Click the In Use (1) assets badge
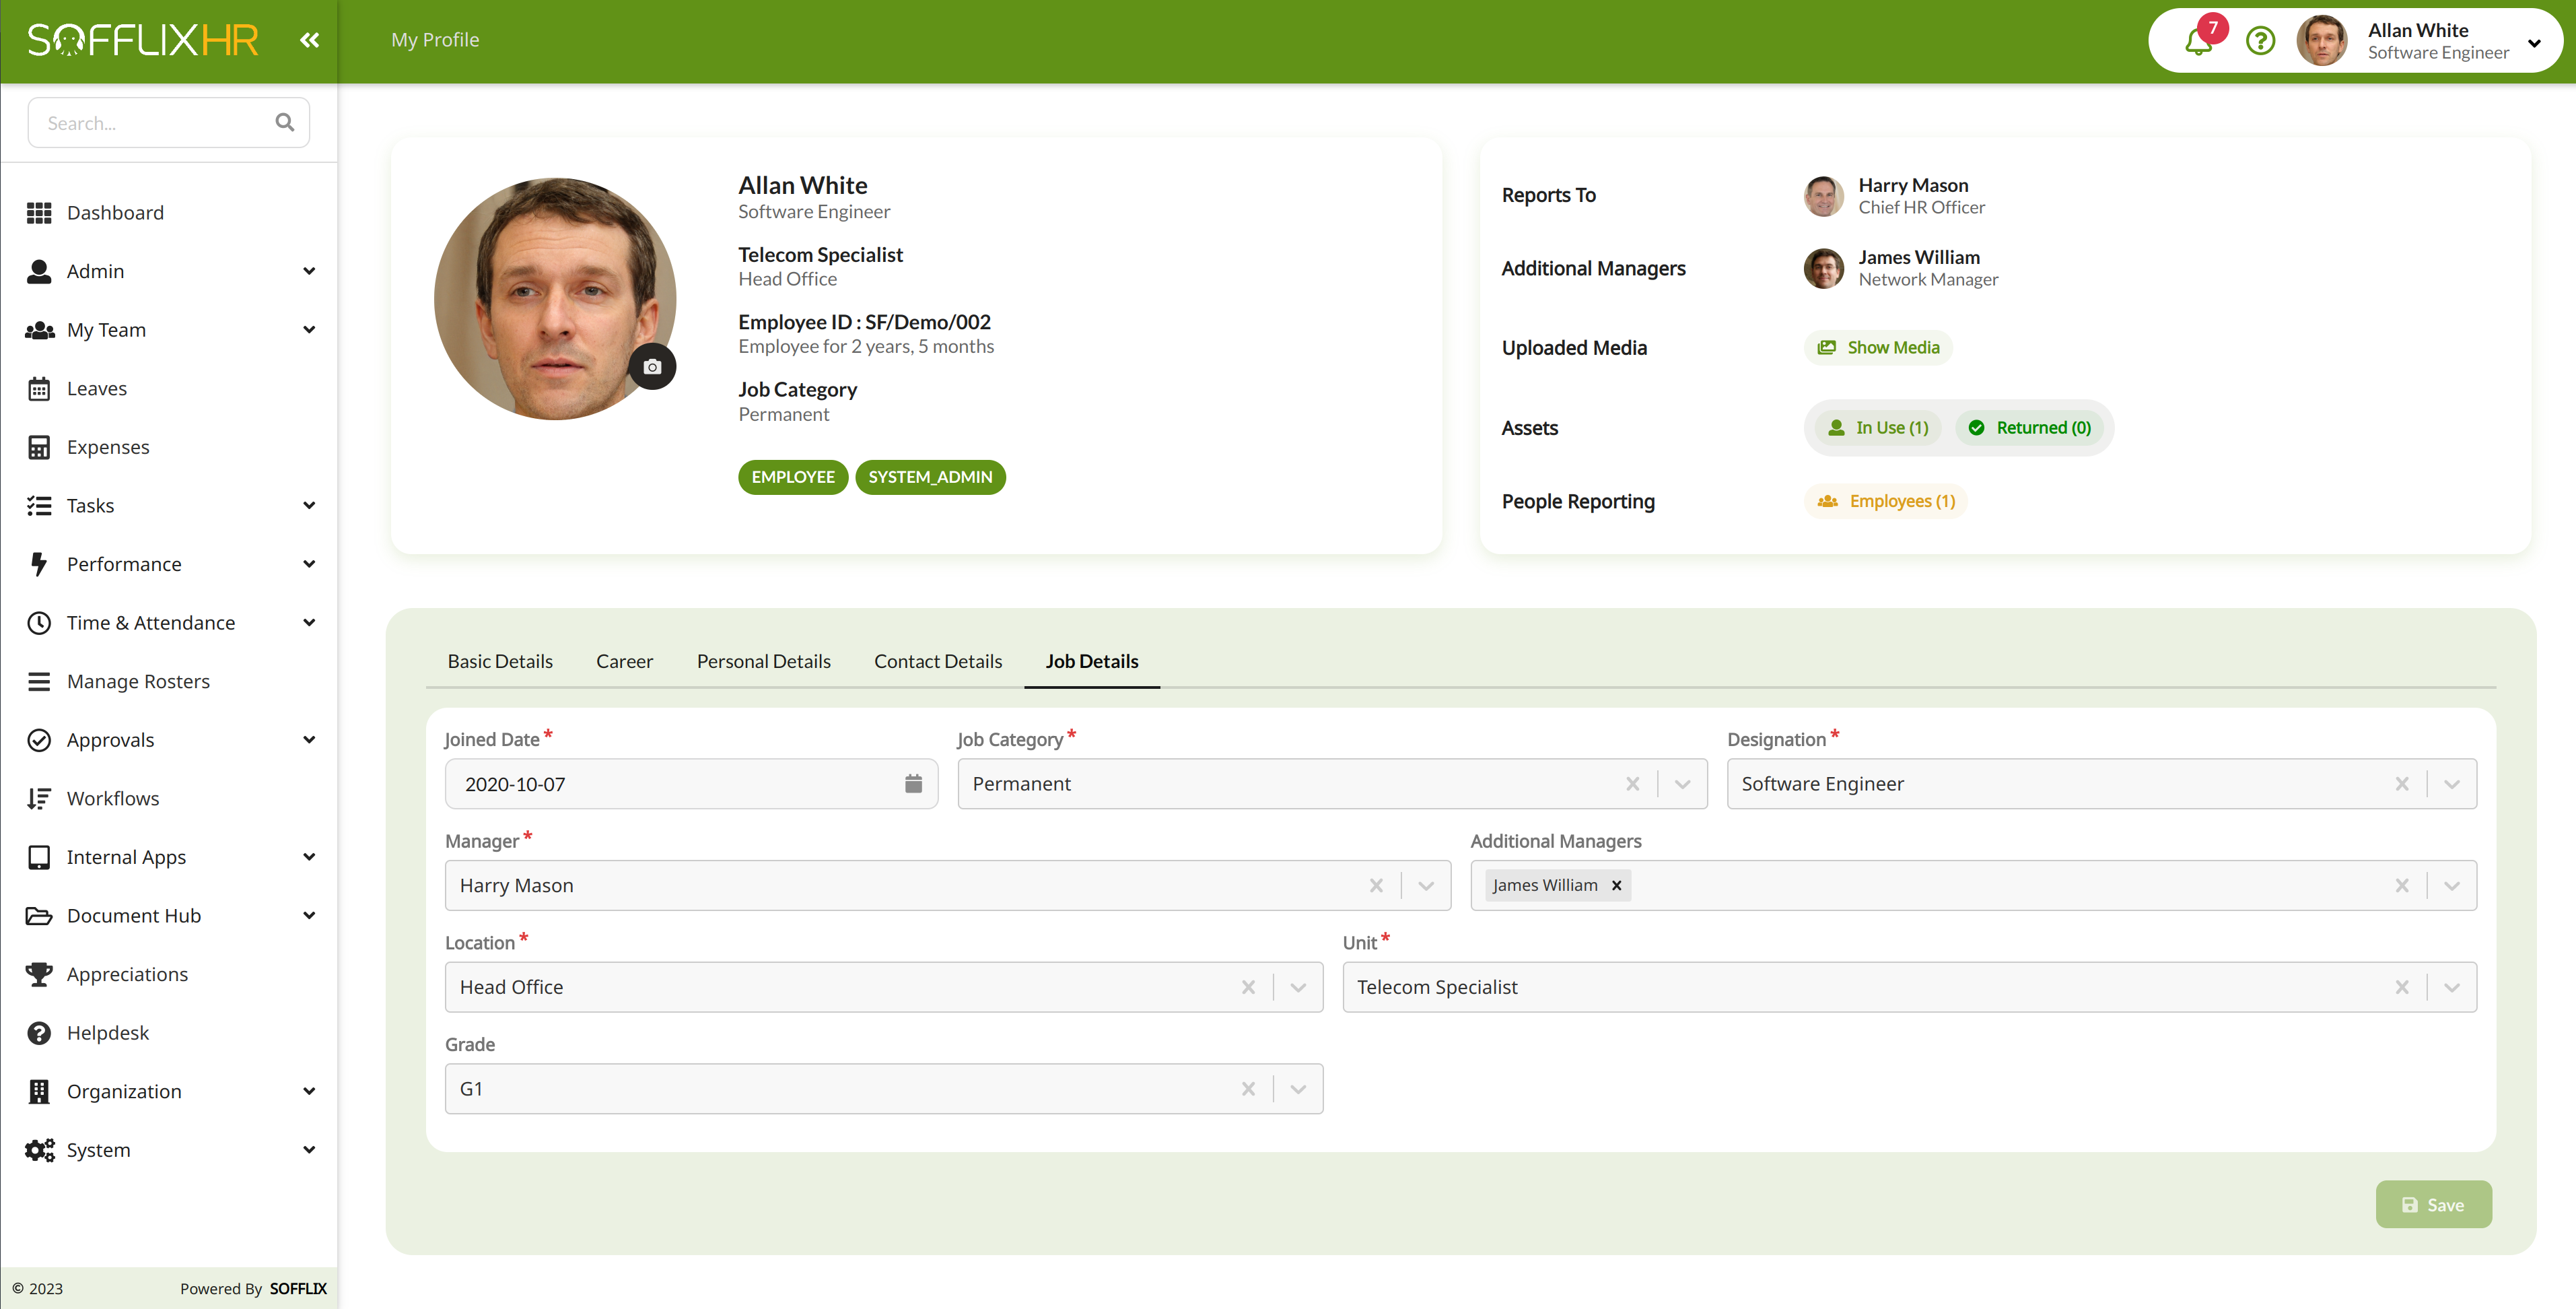The image size is (2576, 1309). tap(1878, 428)
